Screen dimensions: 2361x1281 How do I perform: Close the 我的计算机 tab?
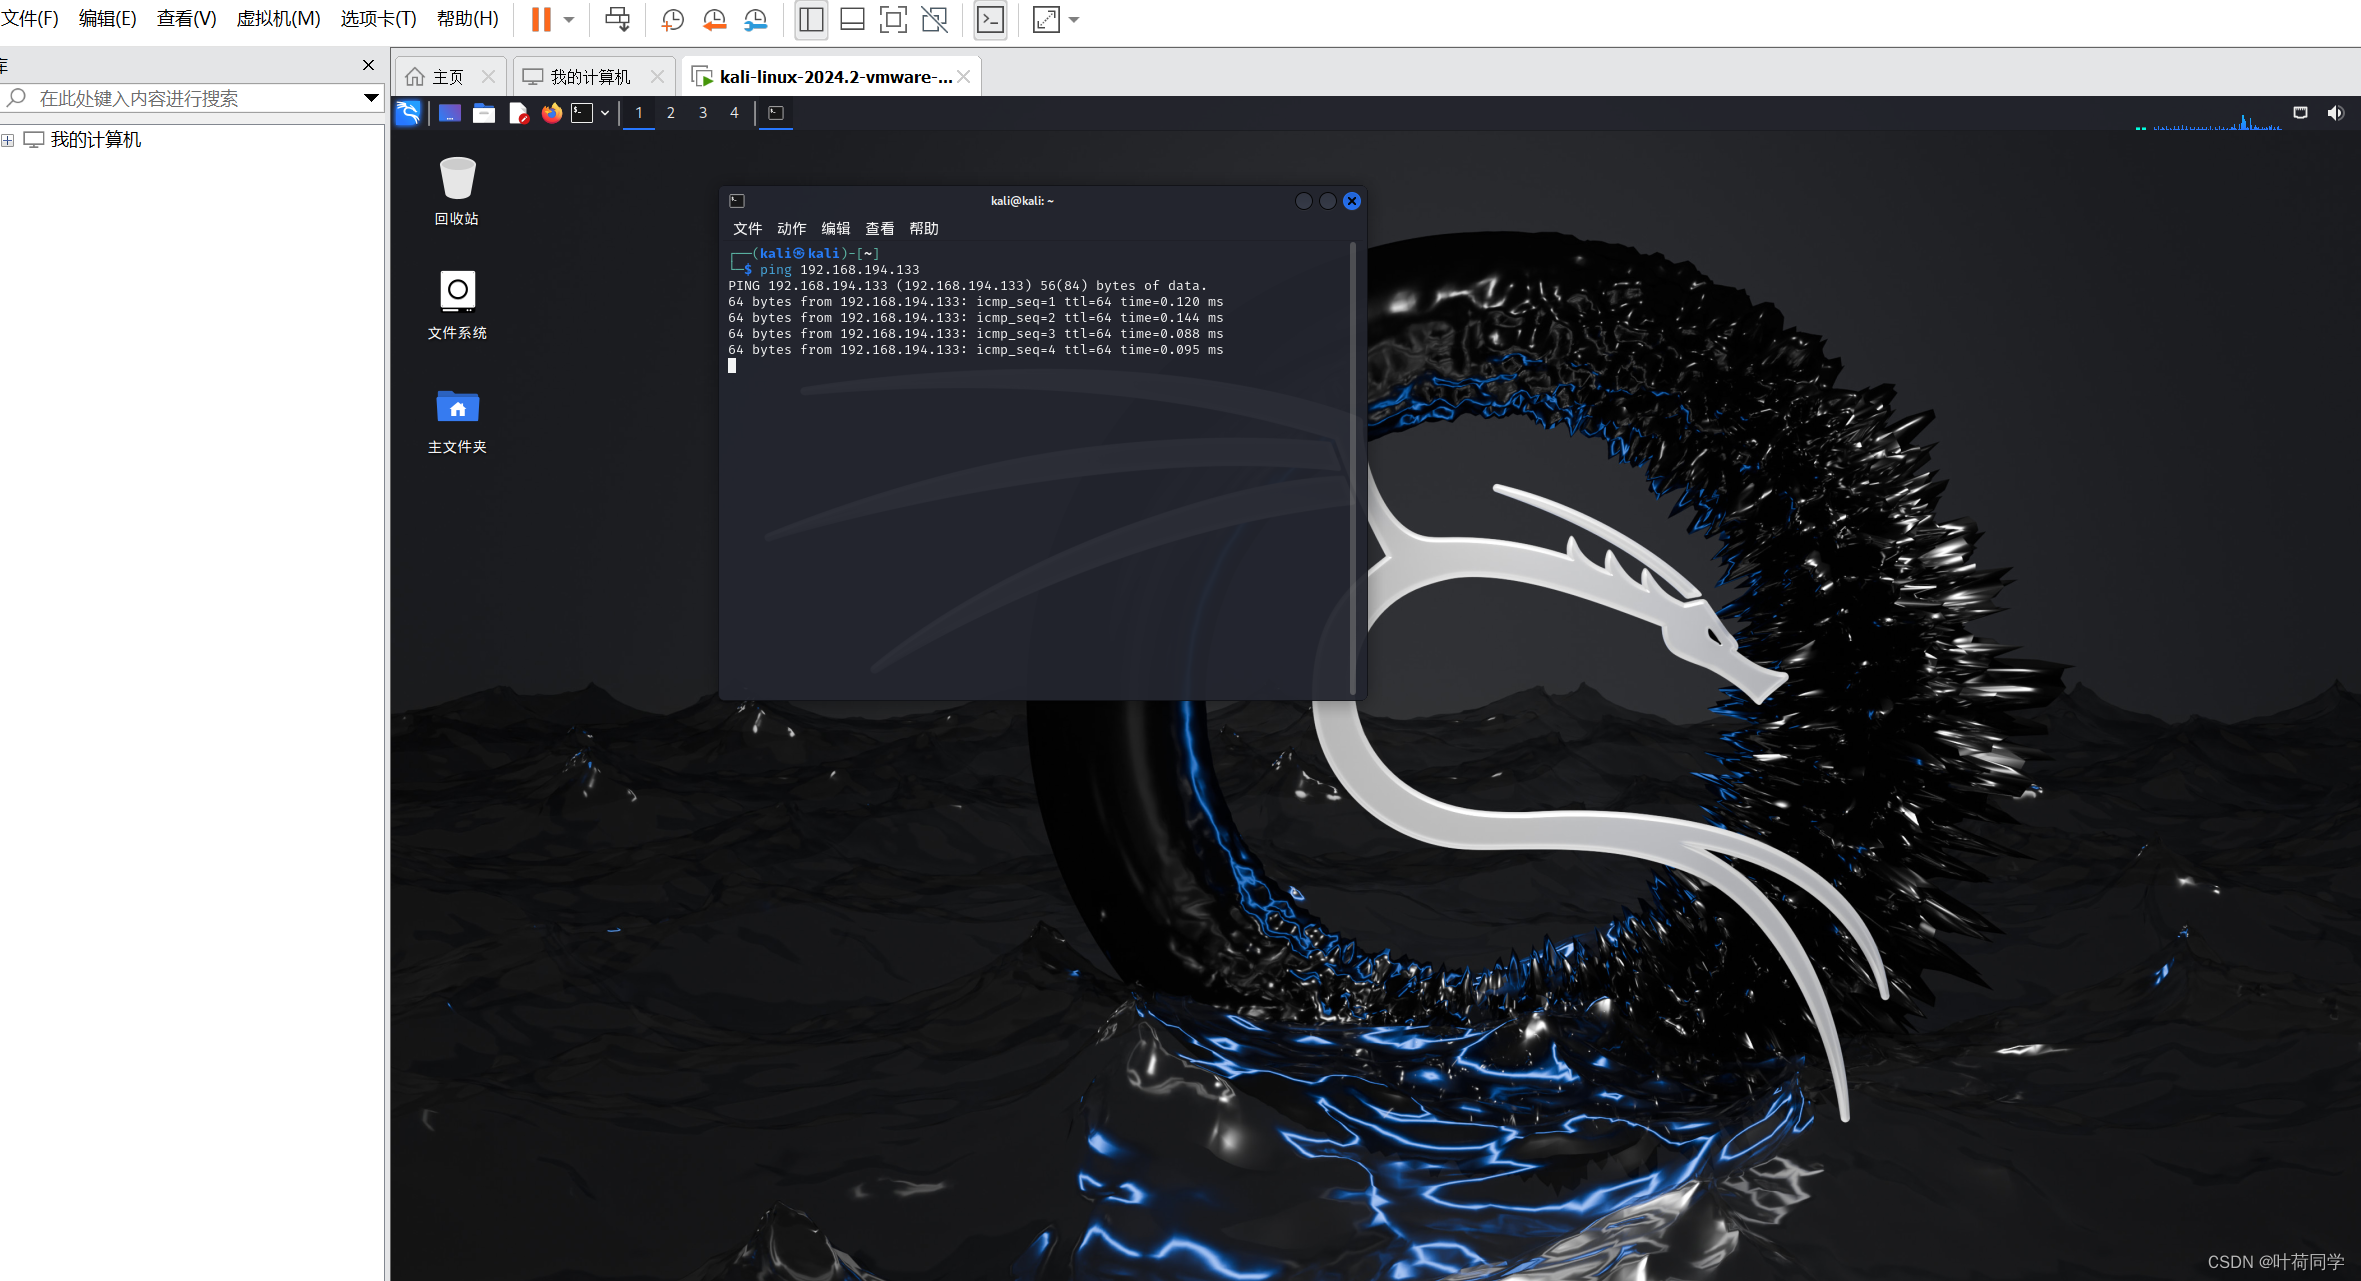(657, 77)
